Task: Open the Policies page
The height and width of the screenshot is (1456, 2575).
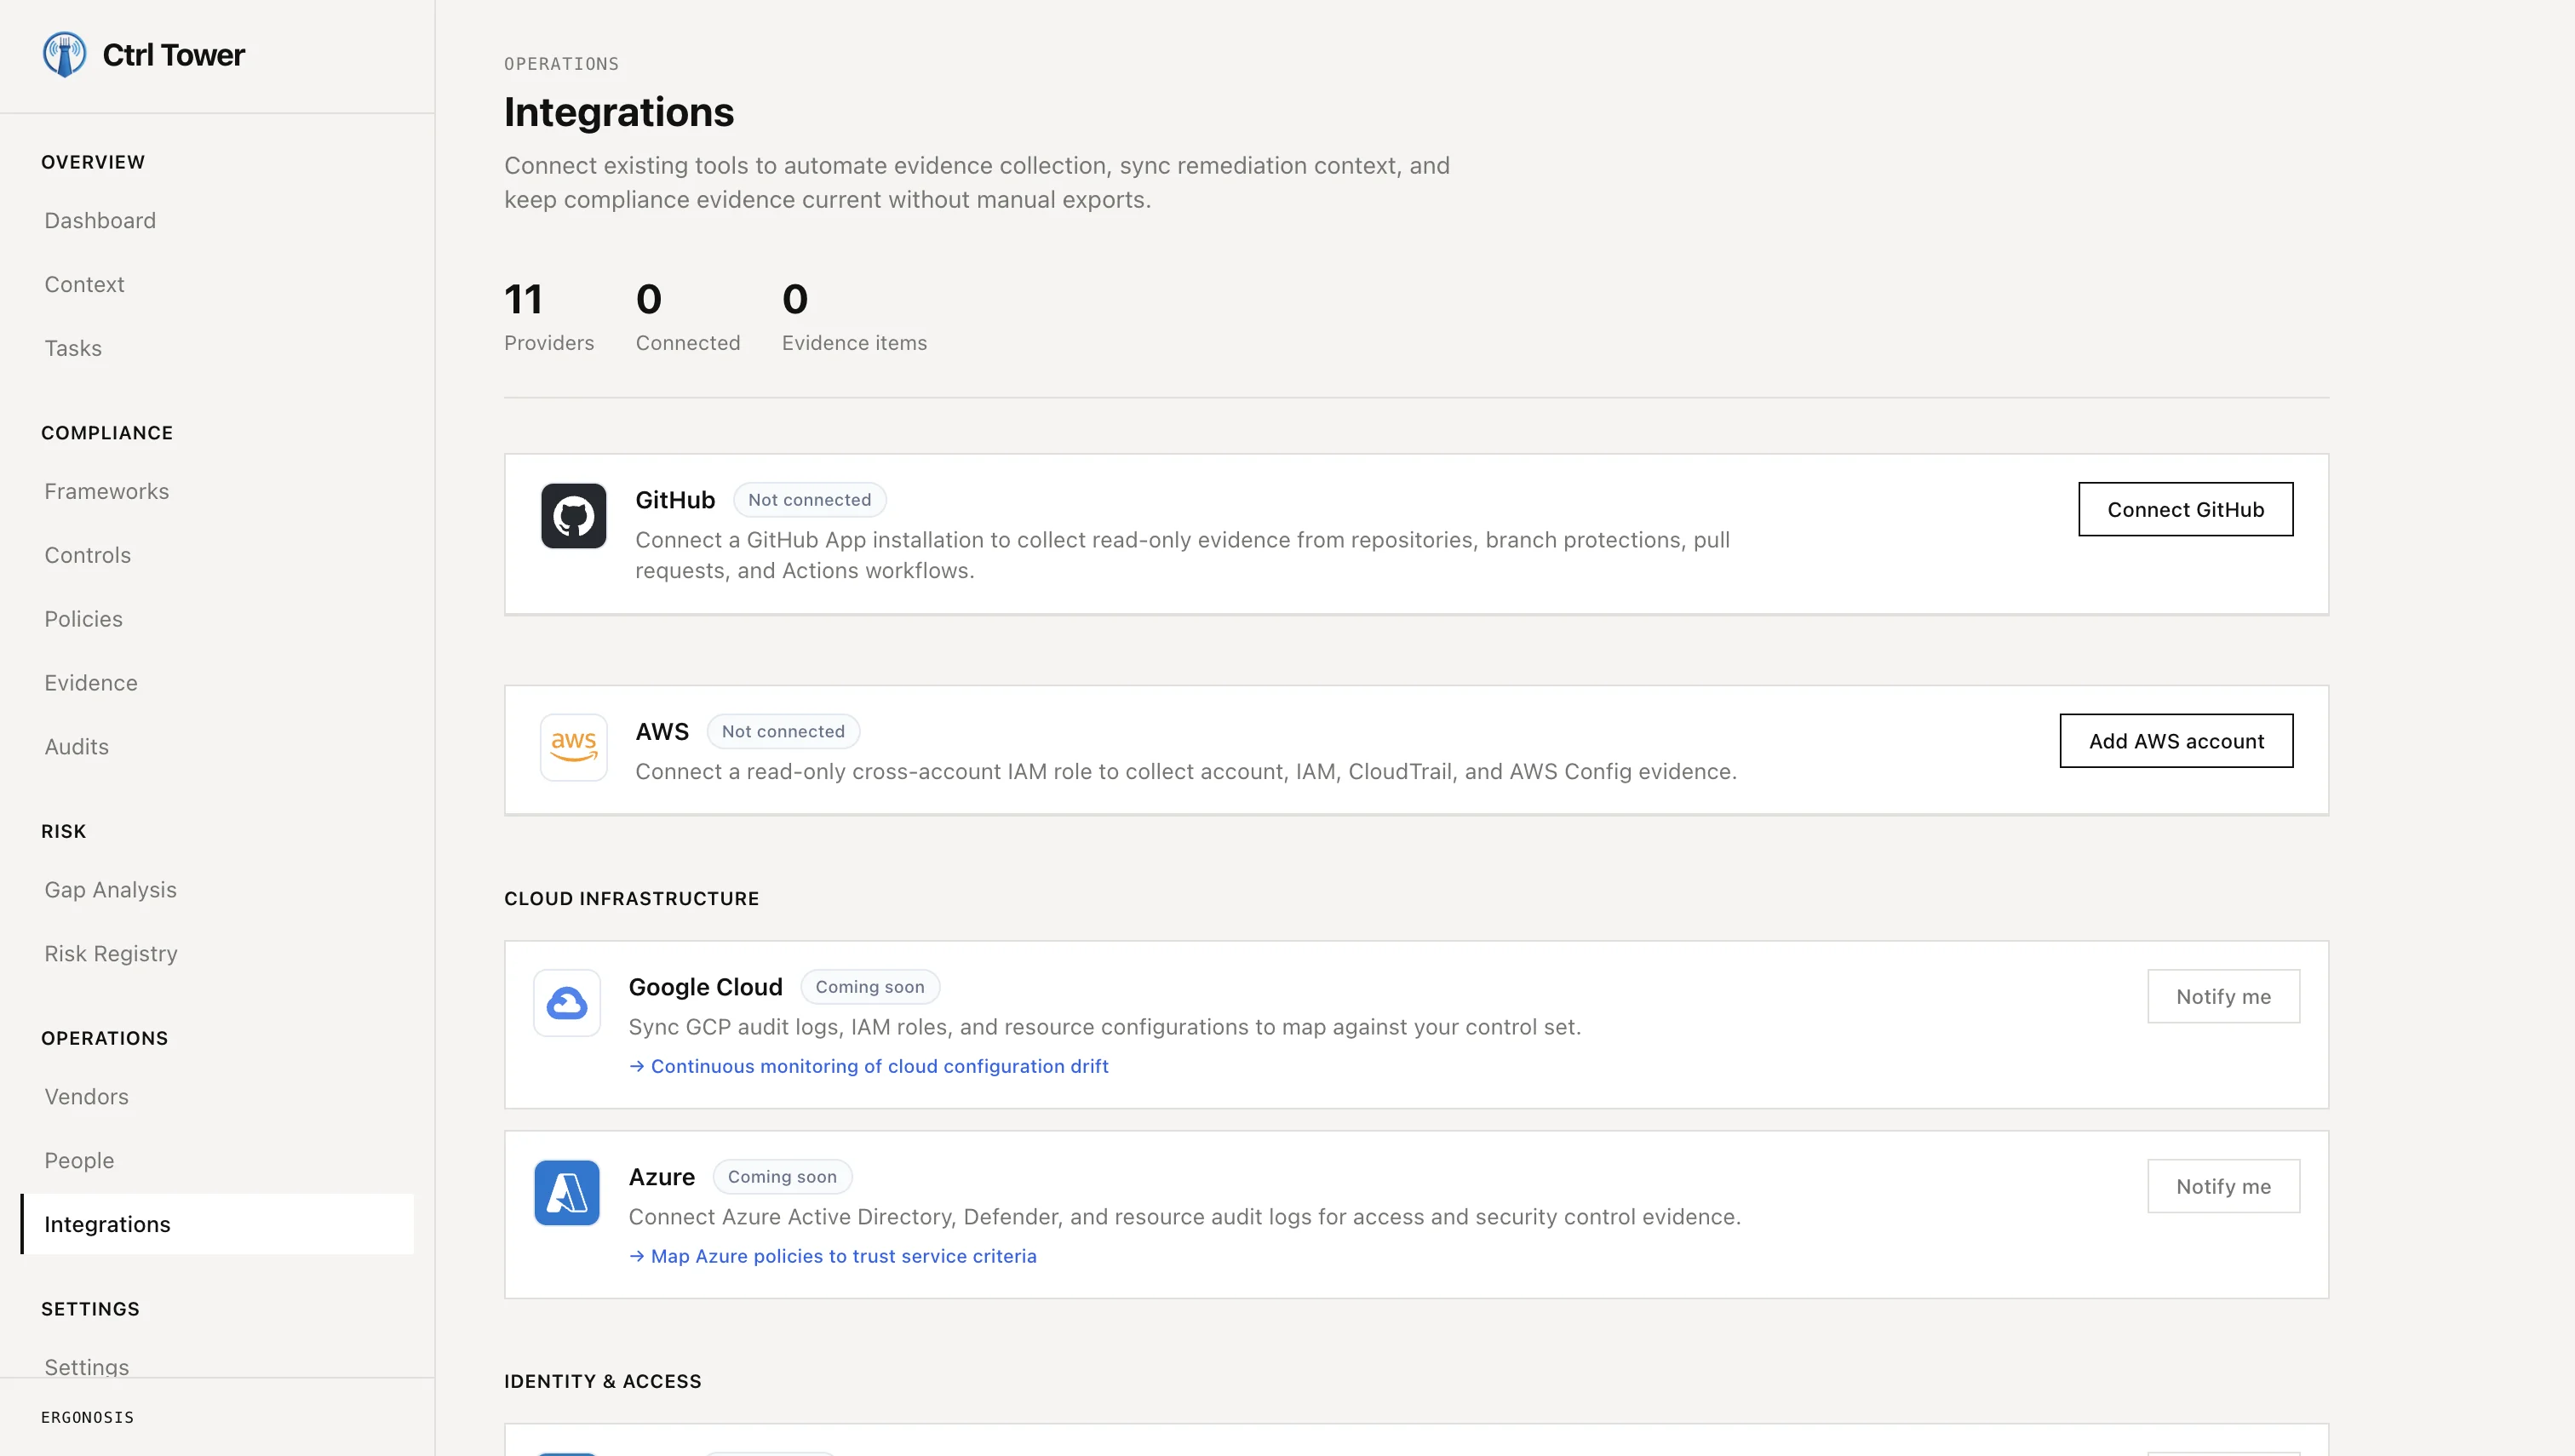Action: (83, 619)
